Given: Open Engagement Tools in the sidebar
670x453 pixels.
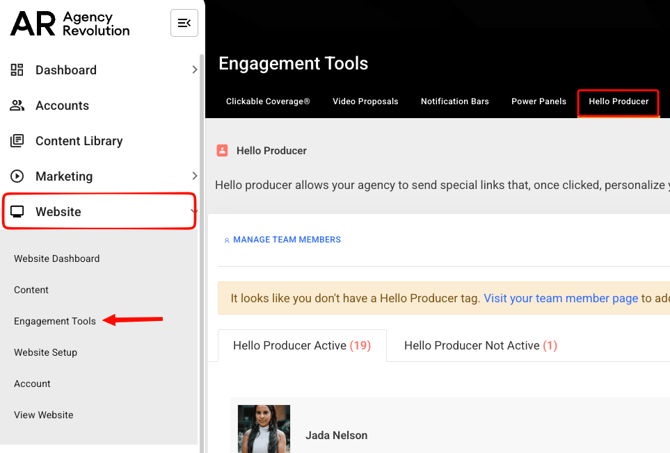Looking at the screenshot, I should tap(55, 321).
